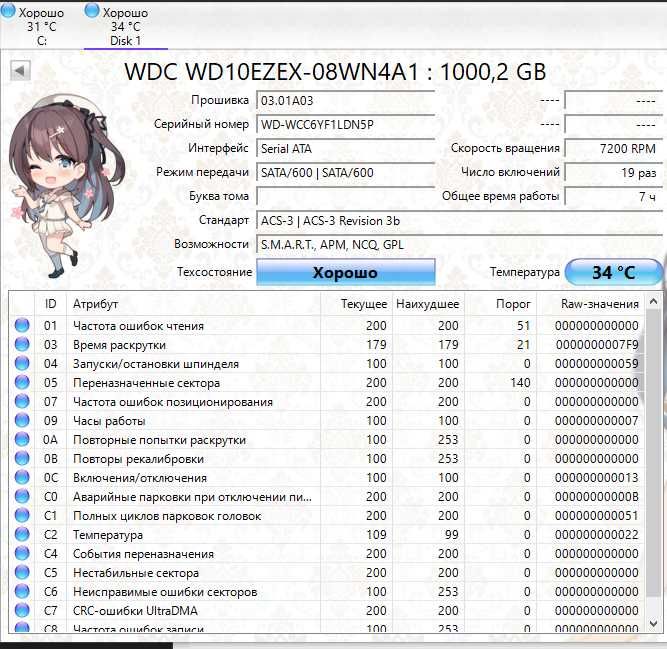Click the Атрибут column header

click(194, 304)
